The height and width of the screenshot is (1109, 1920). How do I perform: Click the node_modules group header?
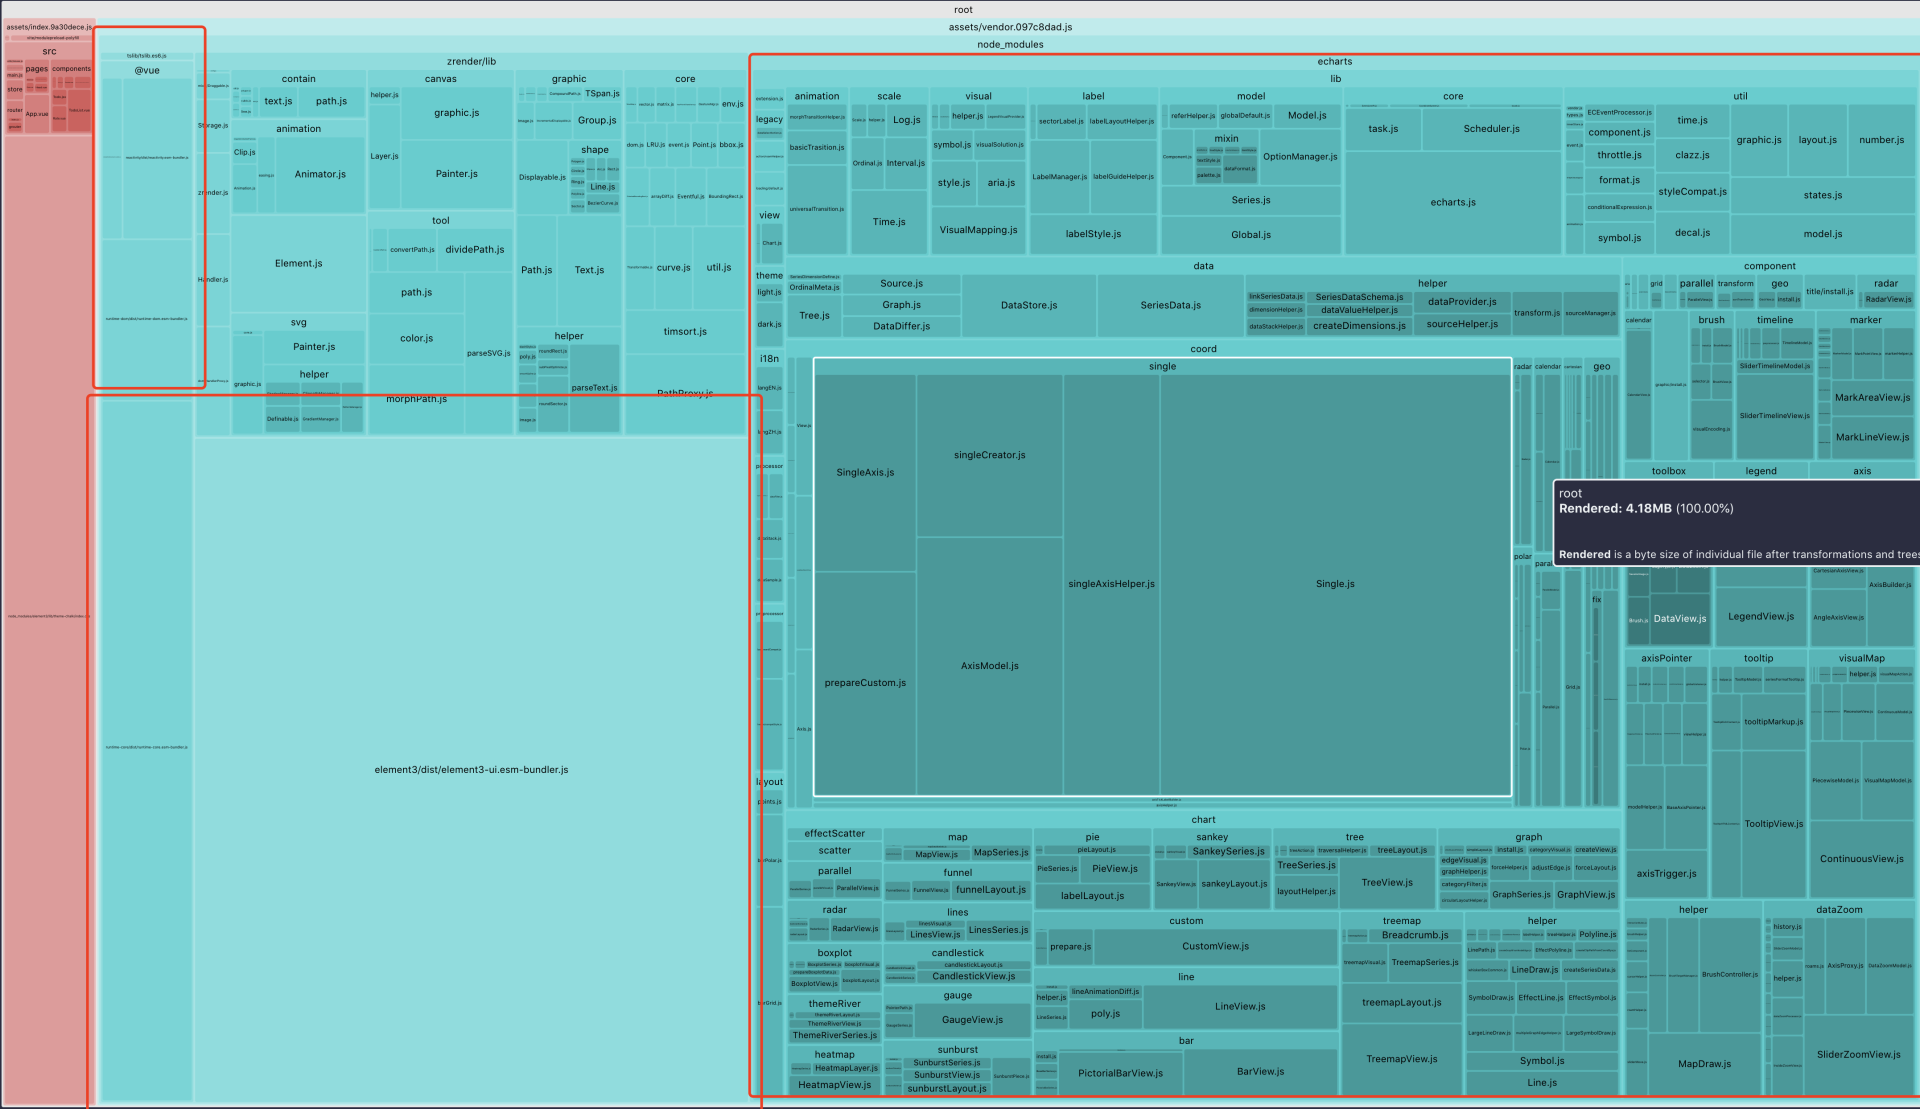click(1010, 44)
